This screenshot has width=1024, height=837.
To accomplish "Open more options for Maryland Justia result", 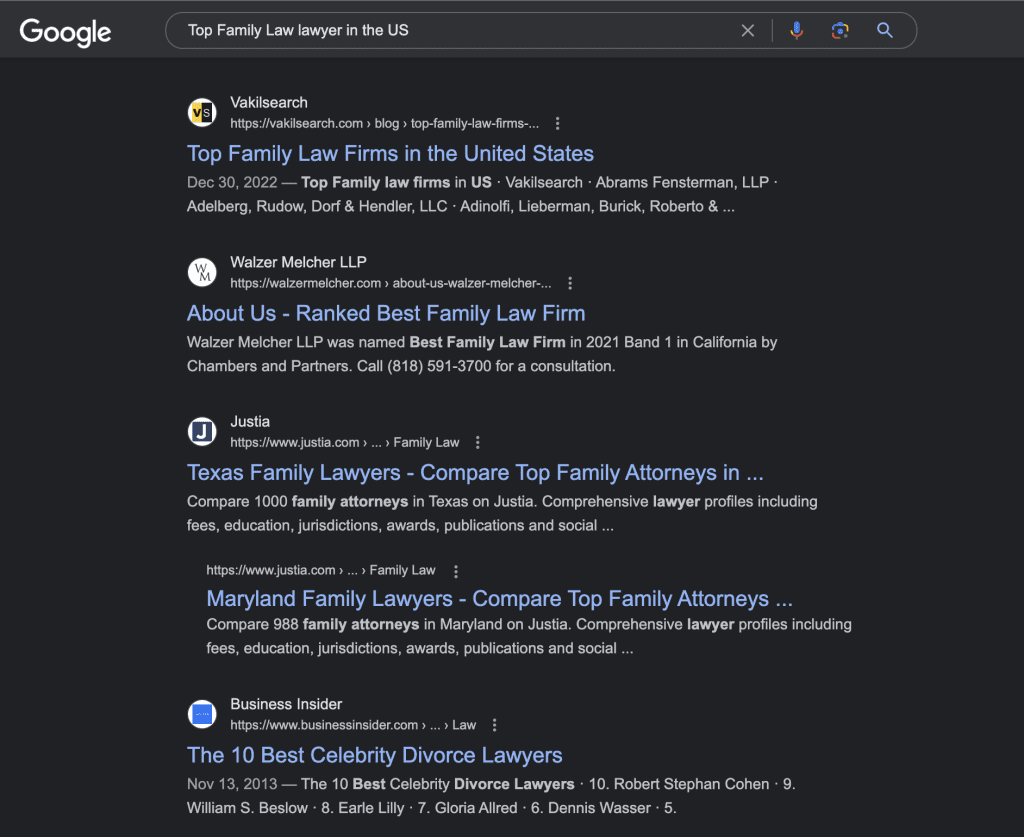I will [x=456, y=571].
